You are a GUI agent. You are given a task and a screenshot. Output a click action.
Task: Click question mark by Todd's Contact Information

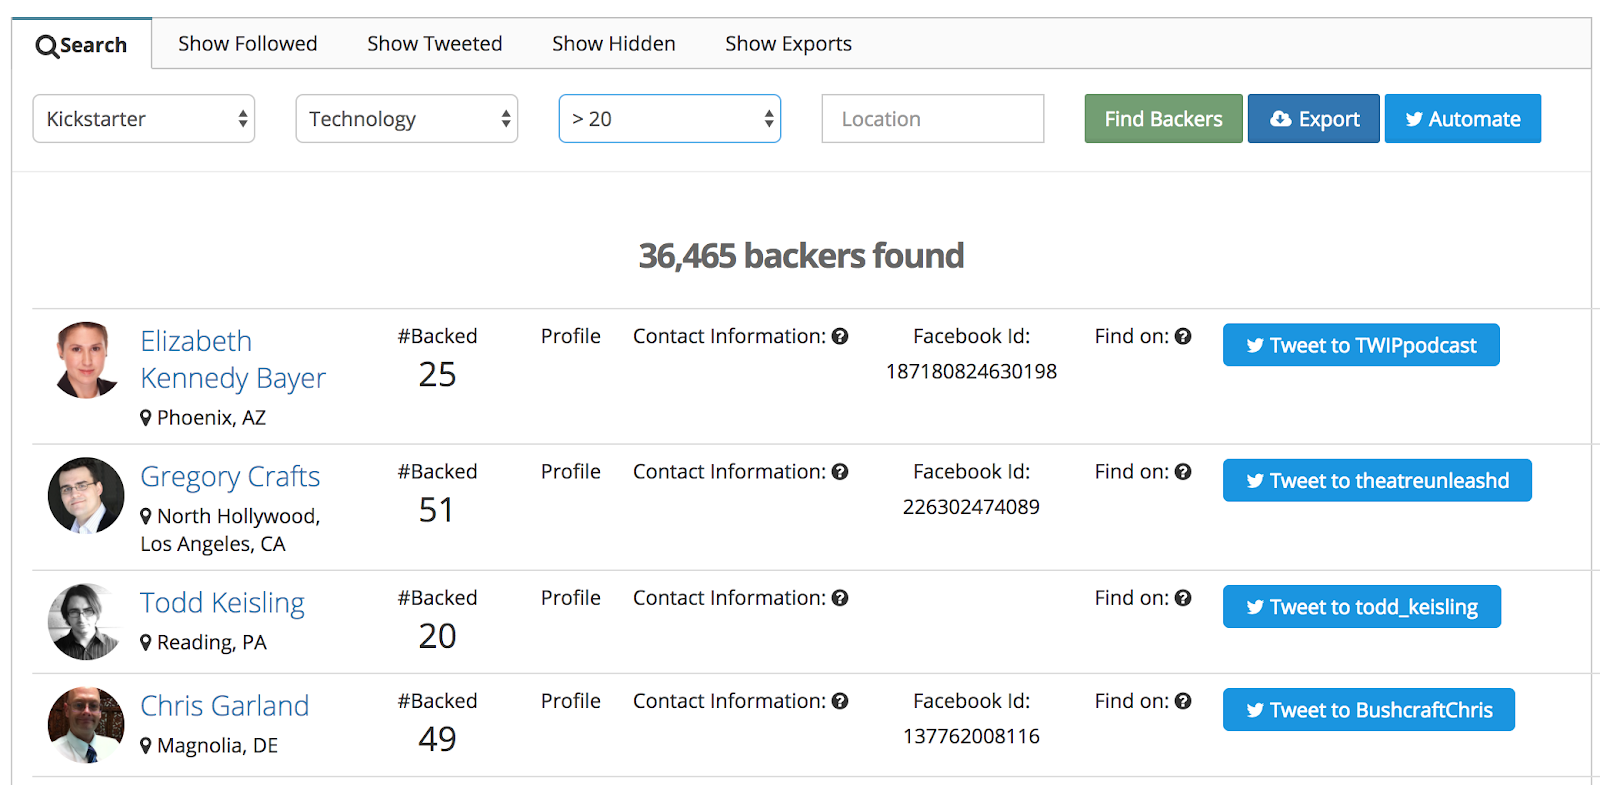coord(840,598)
